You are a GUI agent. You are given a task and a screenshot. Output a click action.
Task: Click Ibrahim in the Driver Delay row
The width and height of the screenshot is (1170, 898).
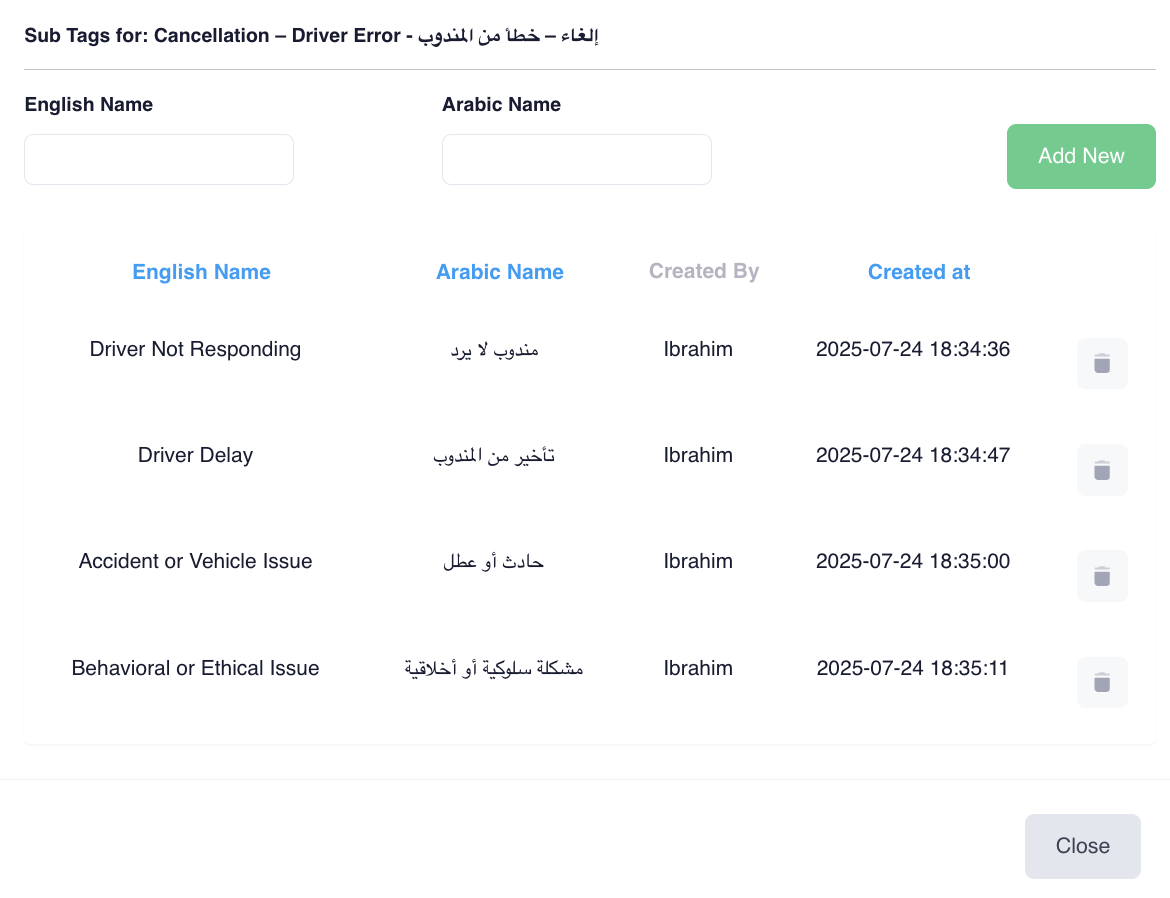pyautogui.click(x=698, y=455)
